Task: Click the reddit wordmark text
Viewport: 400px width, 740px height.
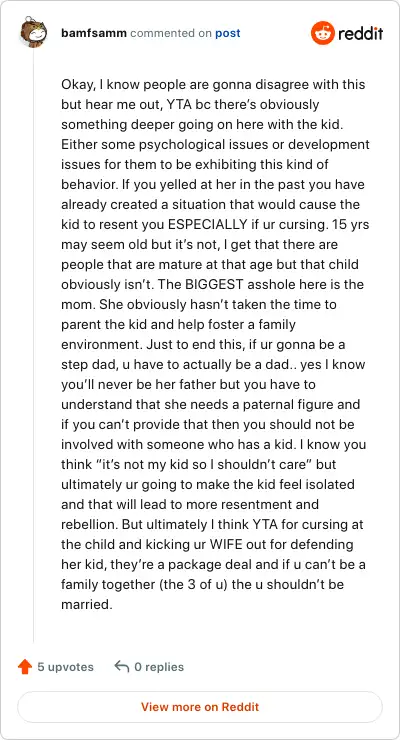Action: pyautogui.click(x=361, y=34)
